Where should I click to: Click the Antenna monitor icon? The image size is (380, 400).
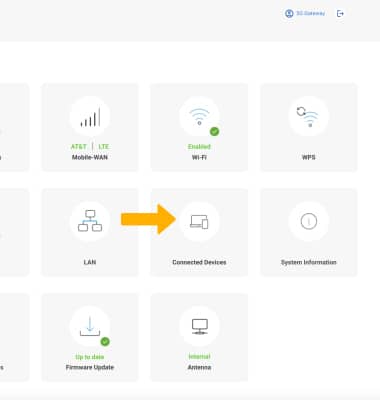tap(199, 326)
